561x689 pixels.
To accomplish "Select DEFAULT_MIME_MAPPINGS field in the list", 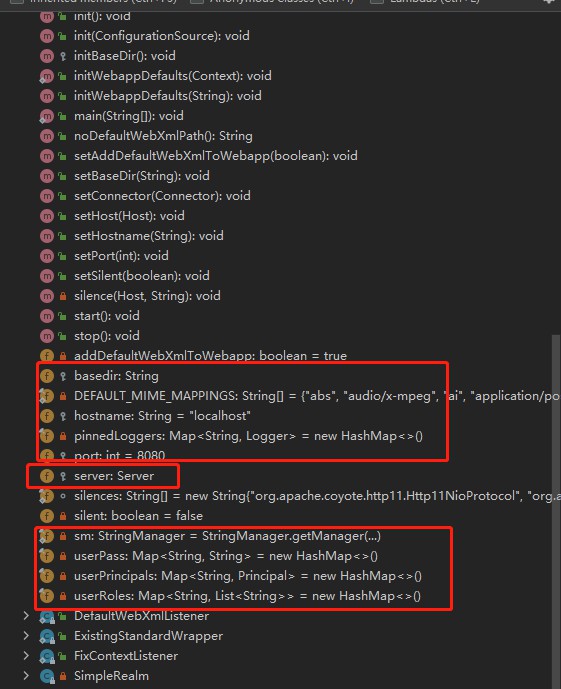I will click(316, 396).
